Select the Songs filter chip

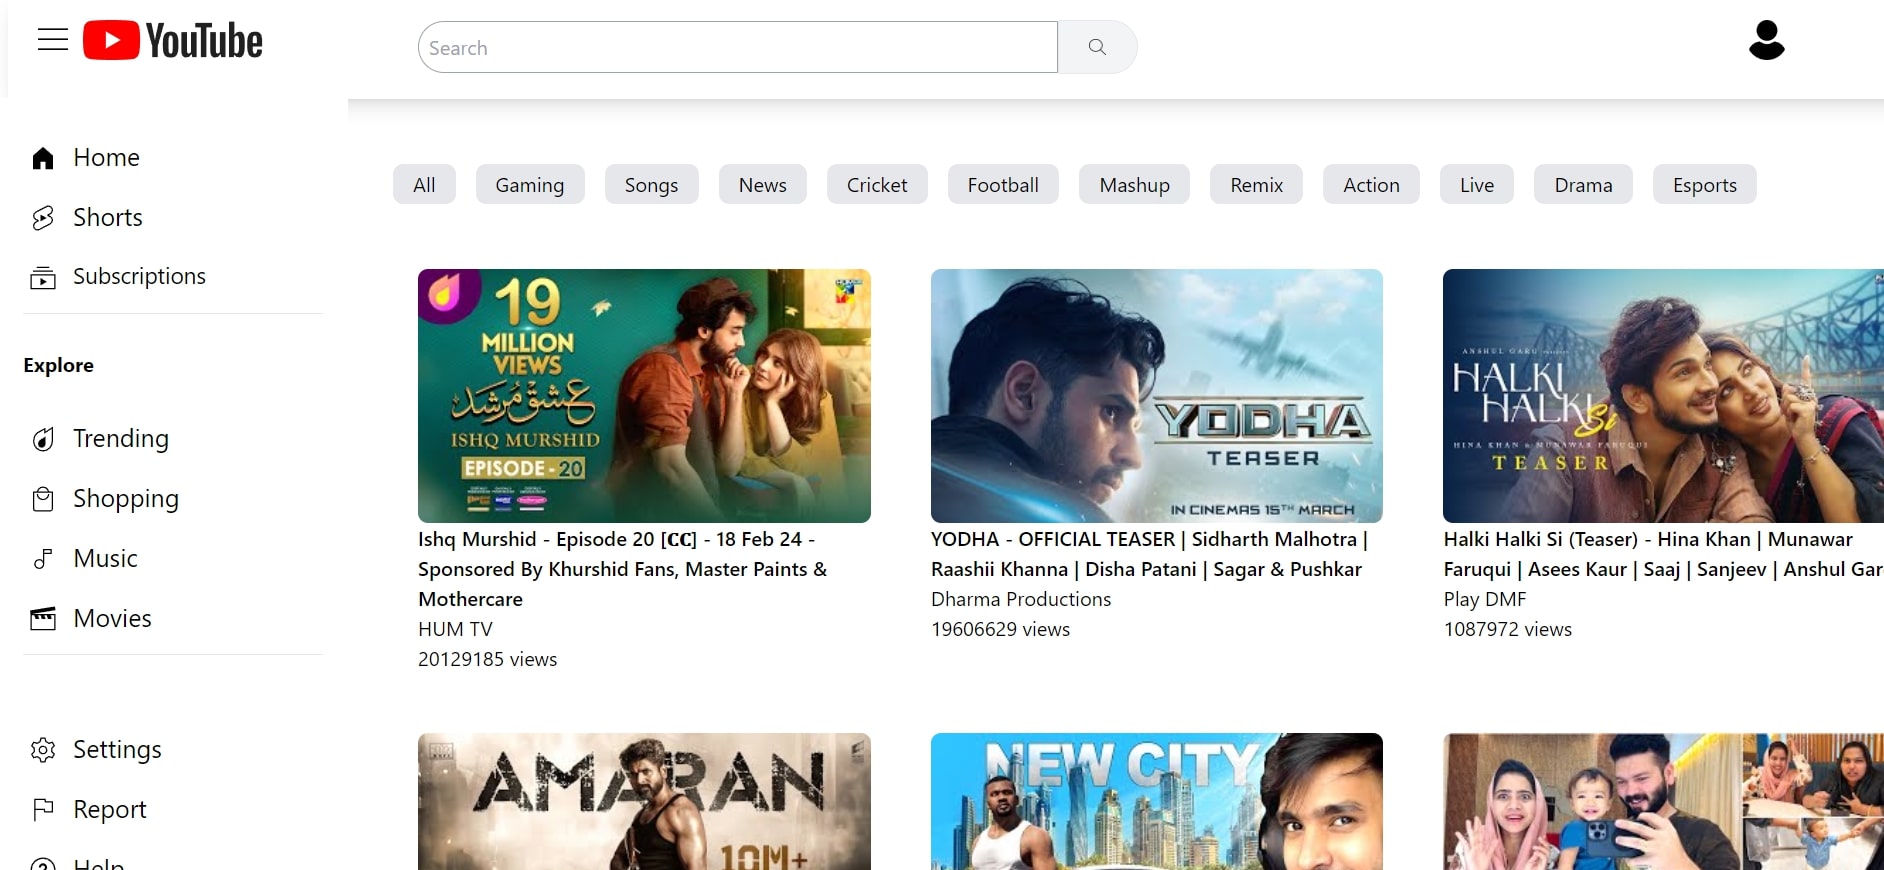651,185
